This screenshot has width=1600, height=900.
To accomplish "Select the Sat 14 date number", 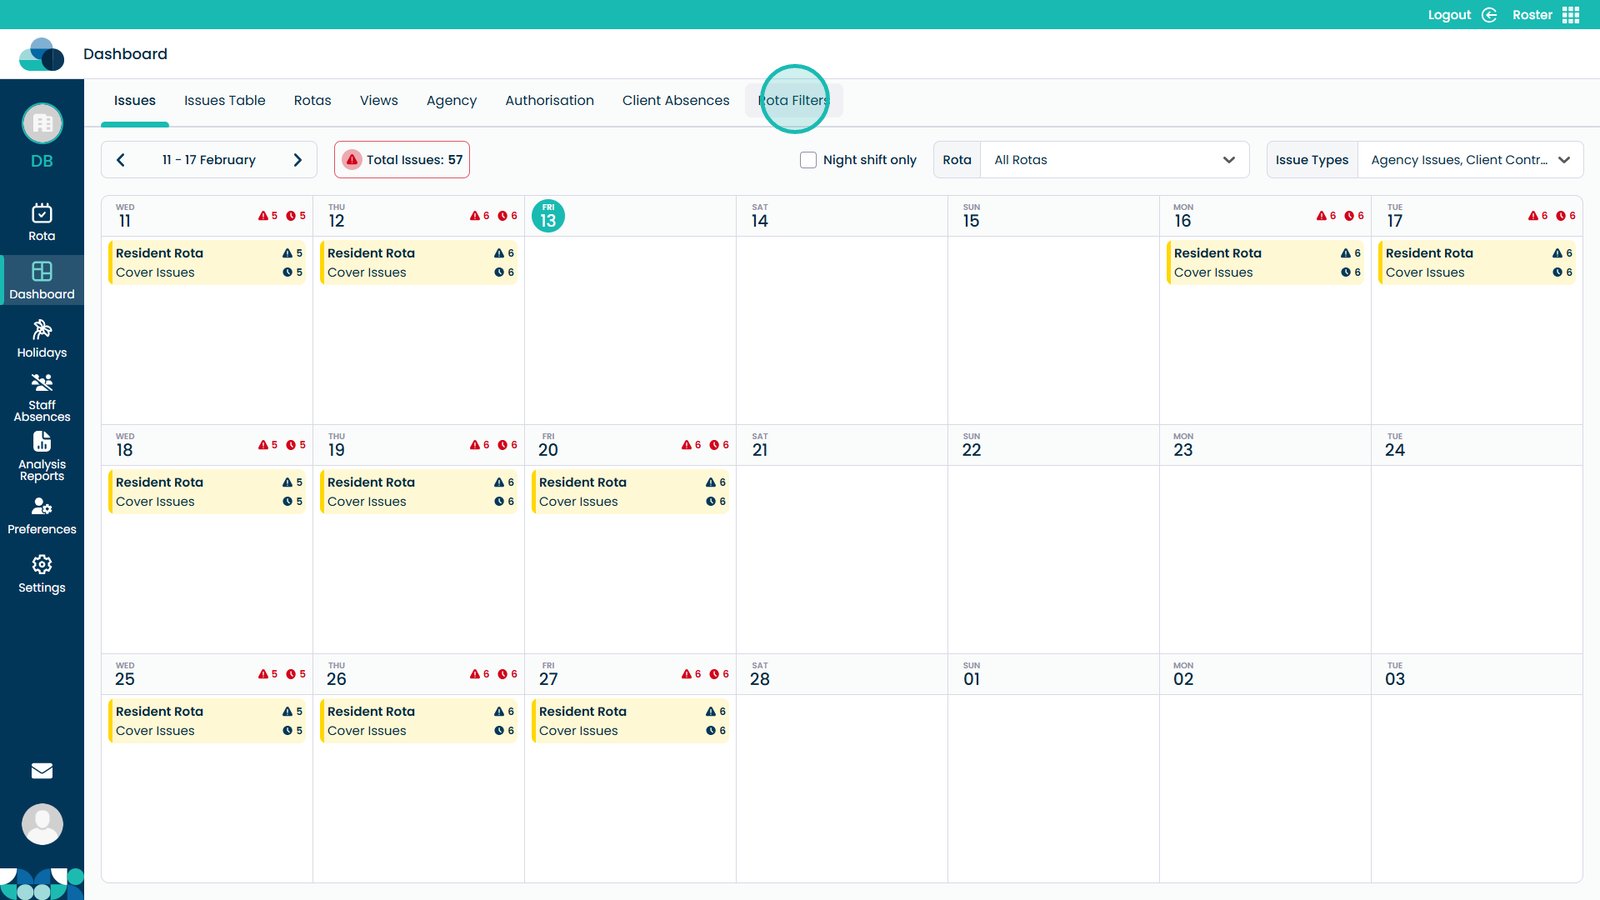I will click(x=760, y=221).
